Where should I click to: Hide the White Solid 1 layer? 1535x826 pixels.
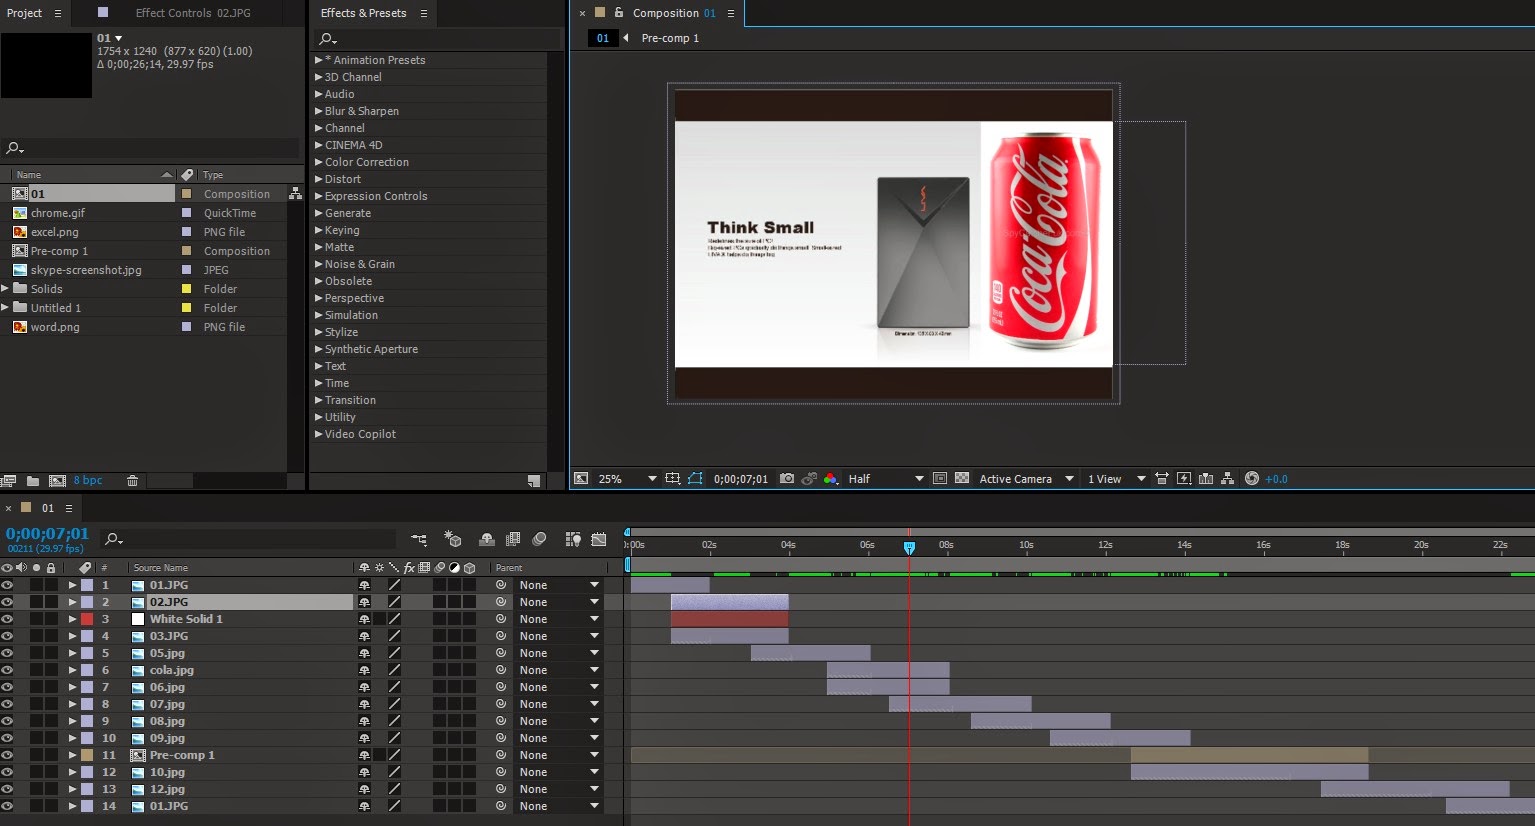[7, 619]
